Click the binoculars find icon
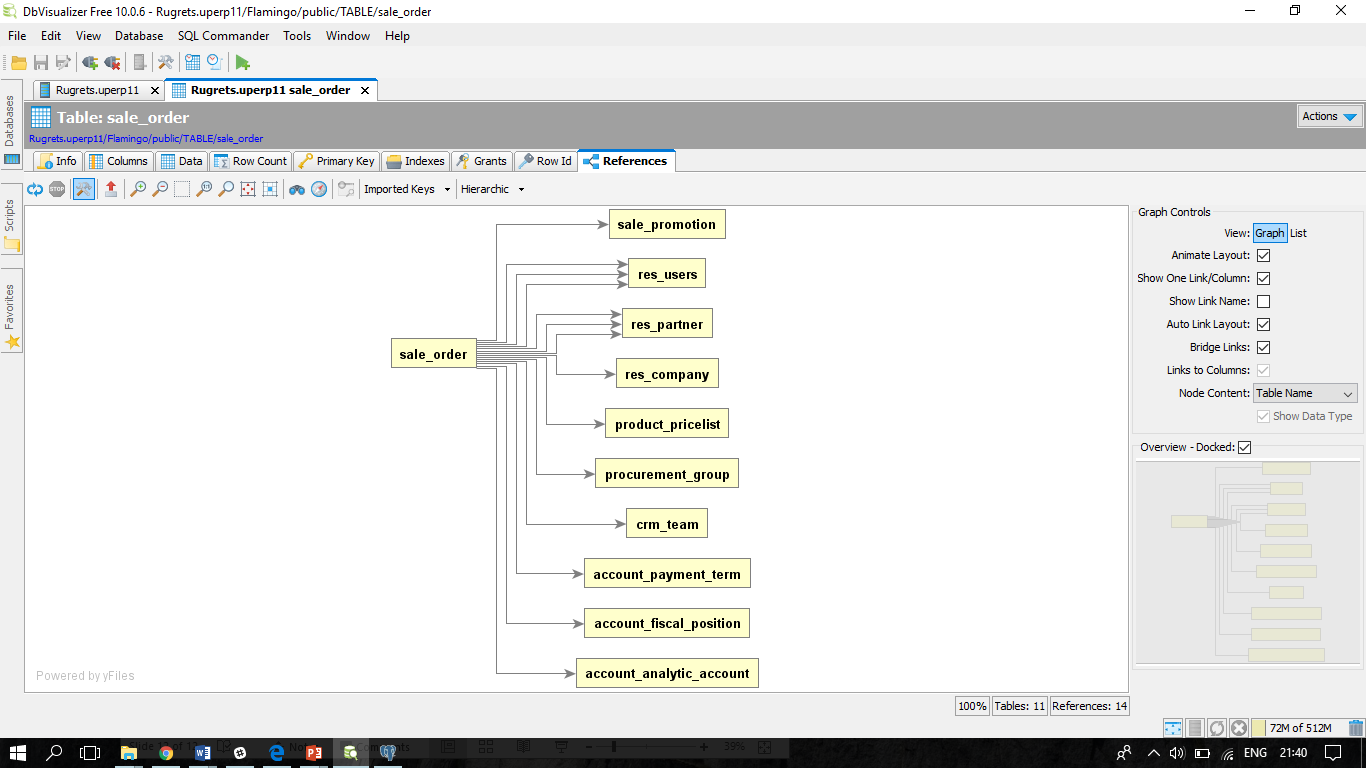This screenshot has width=1366, height=768. pos(297,189)
